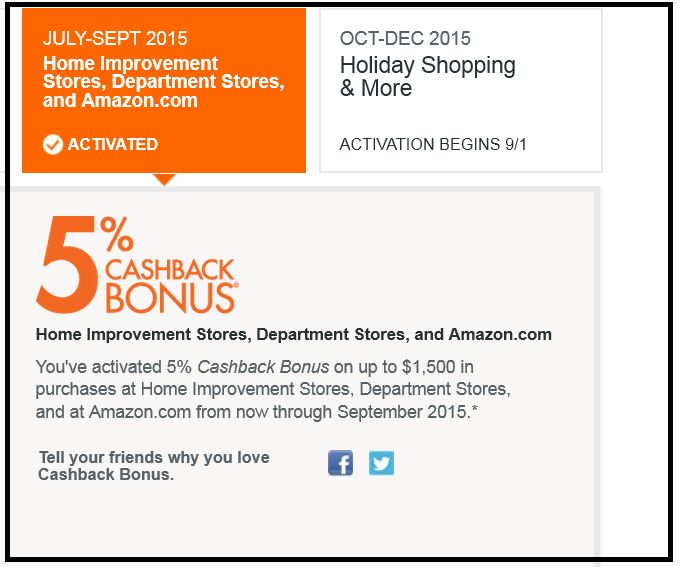Image resolution: width=680 pixels, height=567 pixels.
Task: Click the JULY-SEPT 2015 date label
Action: pos(115,39)
